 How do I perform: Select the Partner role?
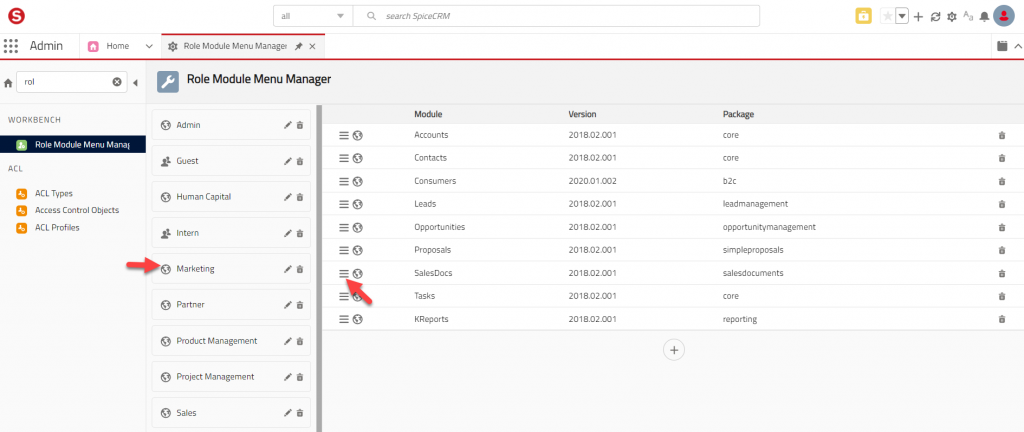(x=231, y=304)
